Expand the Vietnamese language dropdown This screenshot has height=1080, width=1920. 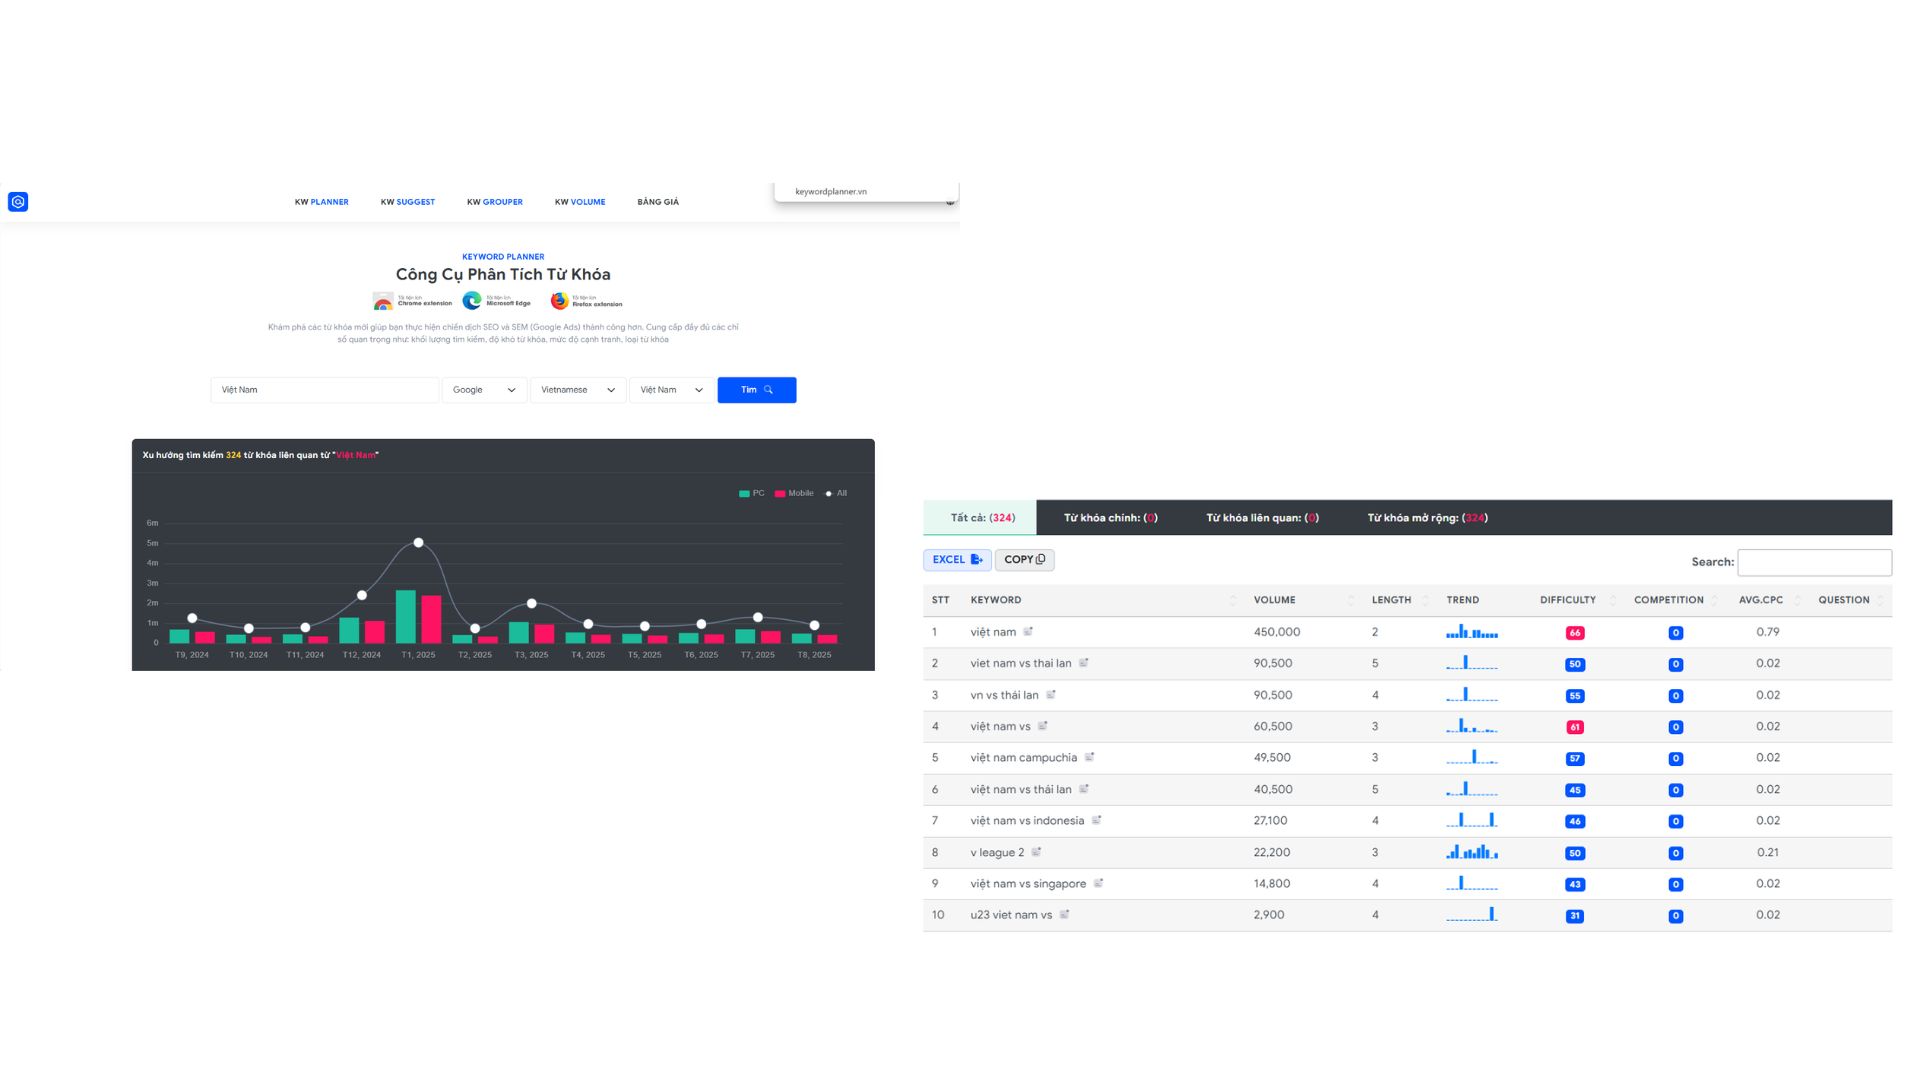577,390
